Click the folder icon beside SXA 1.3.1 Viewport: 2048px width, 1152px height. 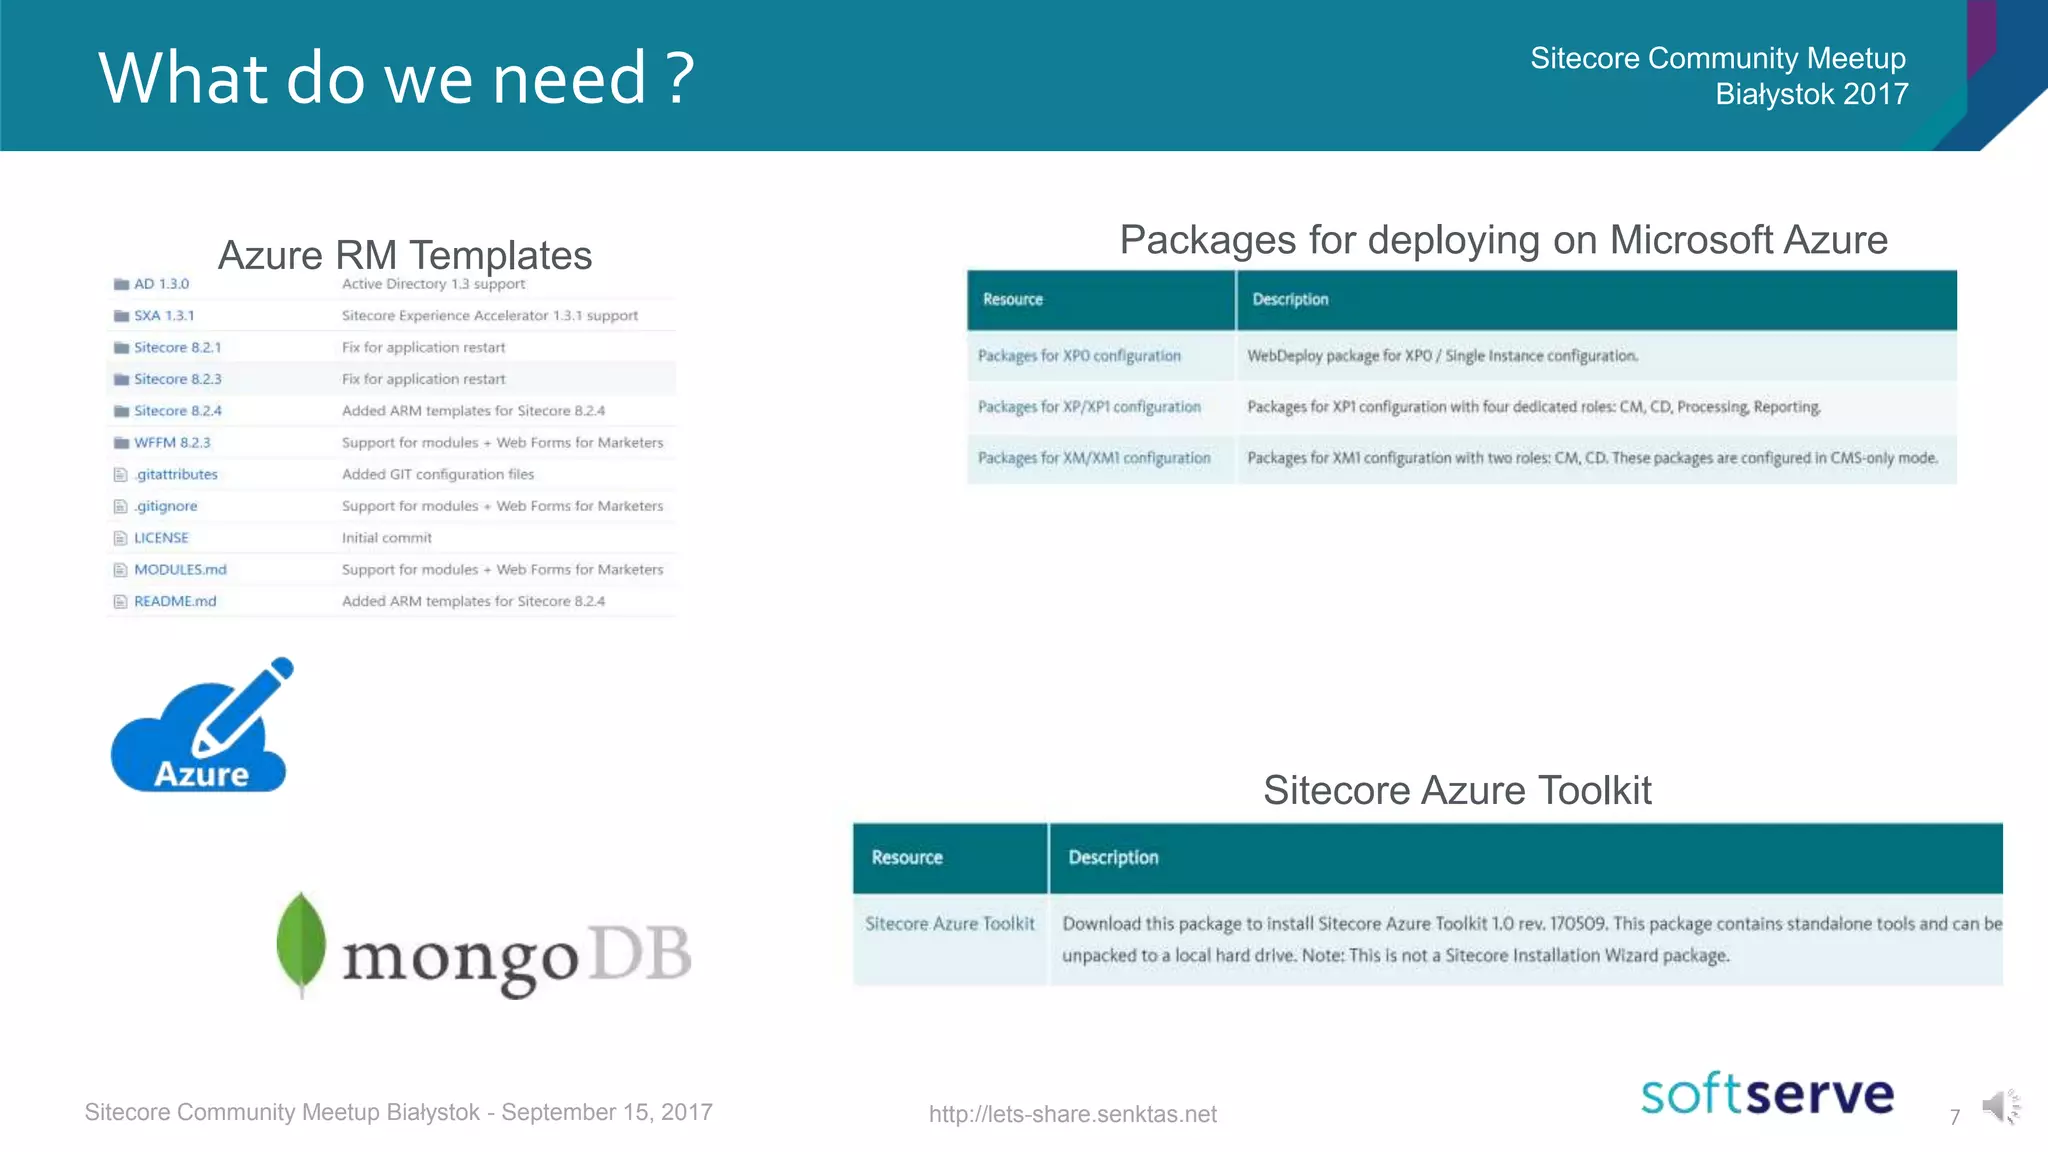pyautogui.click(x=121, y=316)
